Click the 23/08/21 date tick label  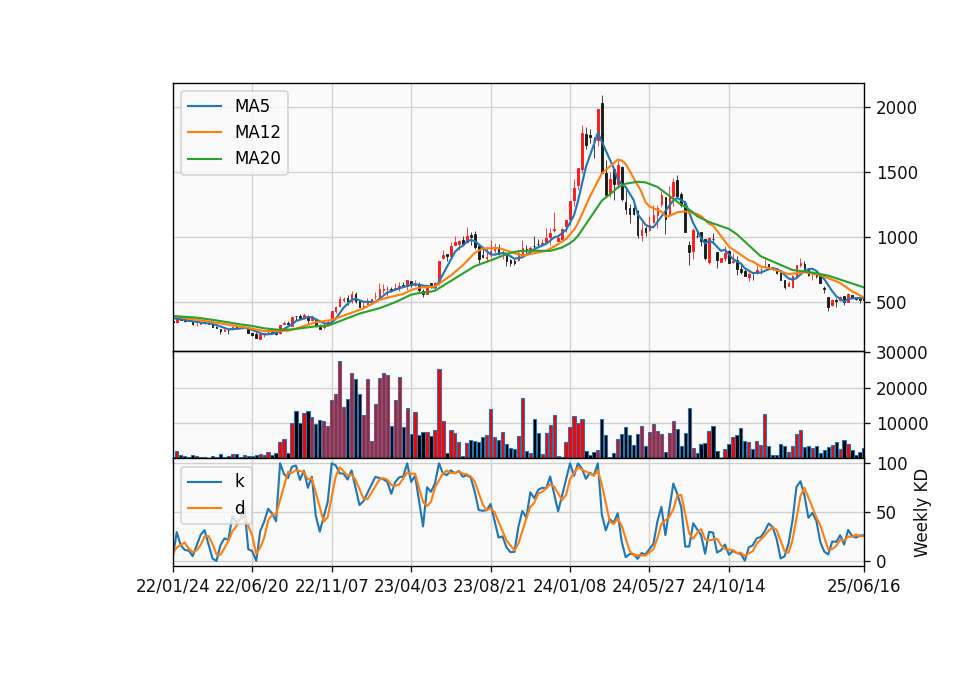490,586
